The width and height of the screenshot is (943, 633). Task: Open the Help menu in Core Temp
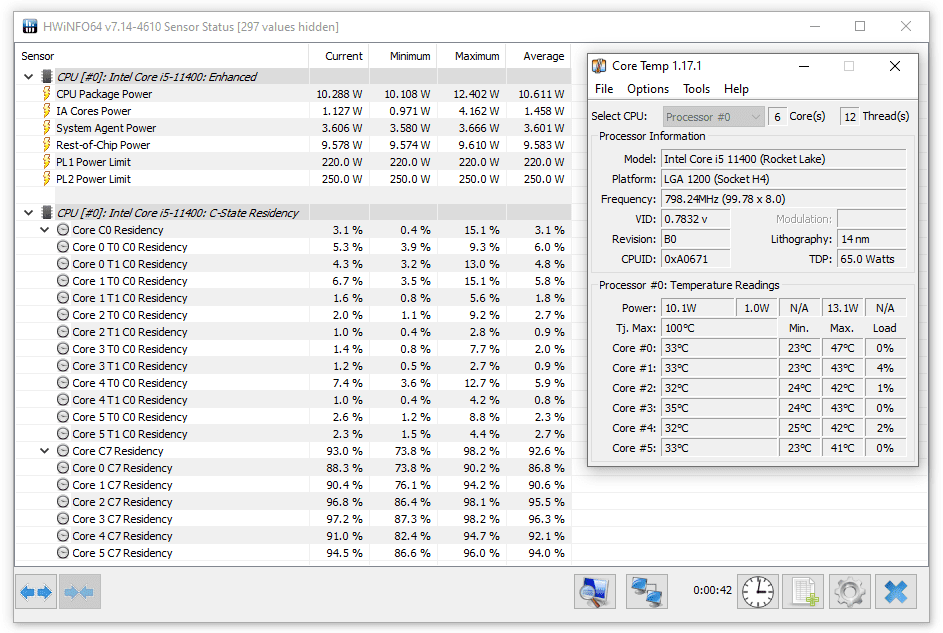click(x=736, y=89)
